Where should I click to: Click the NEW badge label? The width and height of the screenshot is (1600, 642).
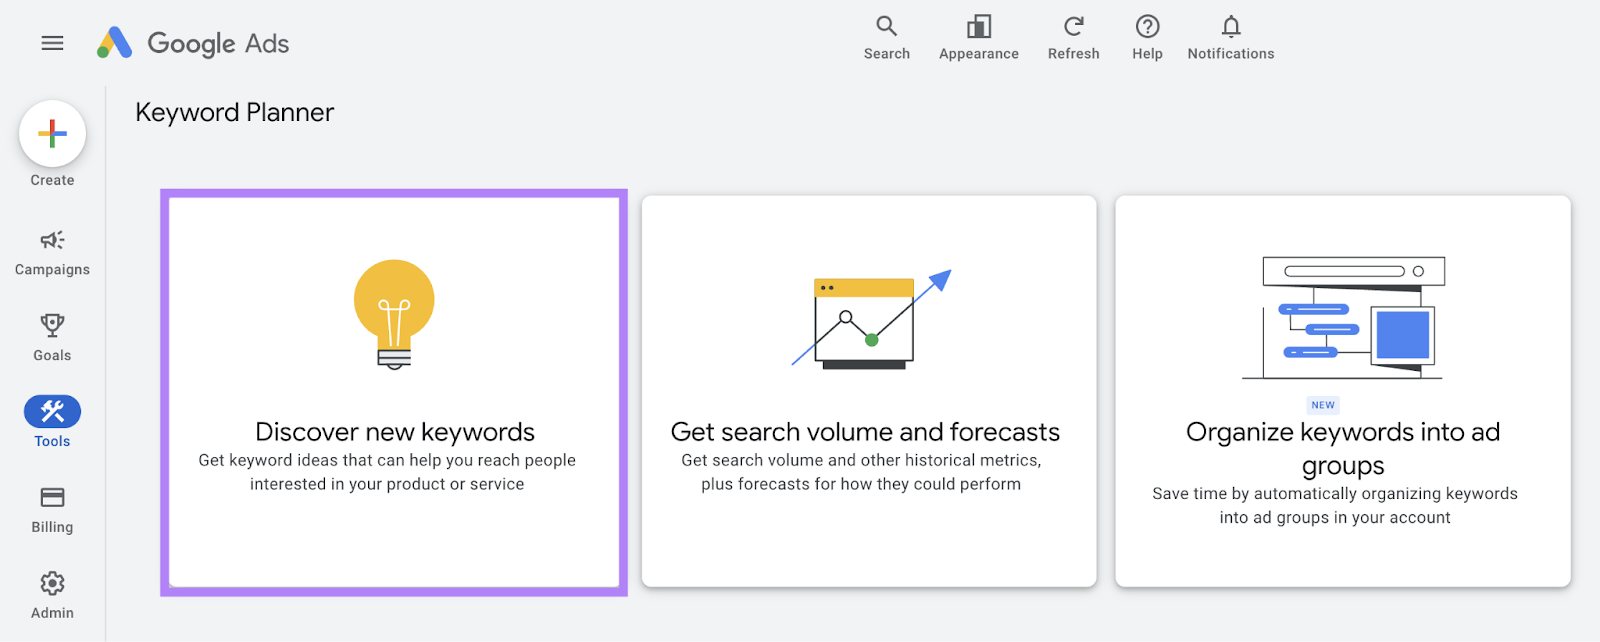click(x=1323, y=405)
